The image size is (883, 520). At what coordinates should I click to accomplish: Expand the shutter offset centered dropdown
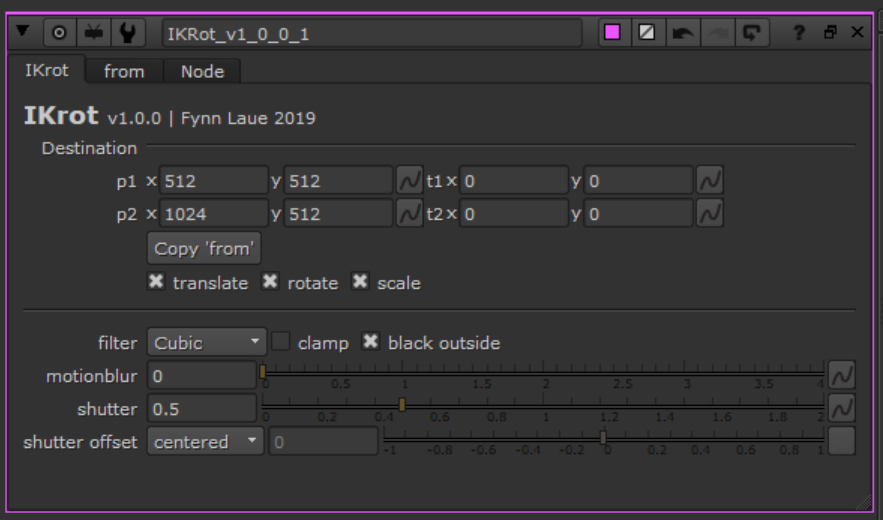click(x=206, y=442)
